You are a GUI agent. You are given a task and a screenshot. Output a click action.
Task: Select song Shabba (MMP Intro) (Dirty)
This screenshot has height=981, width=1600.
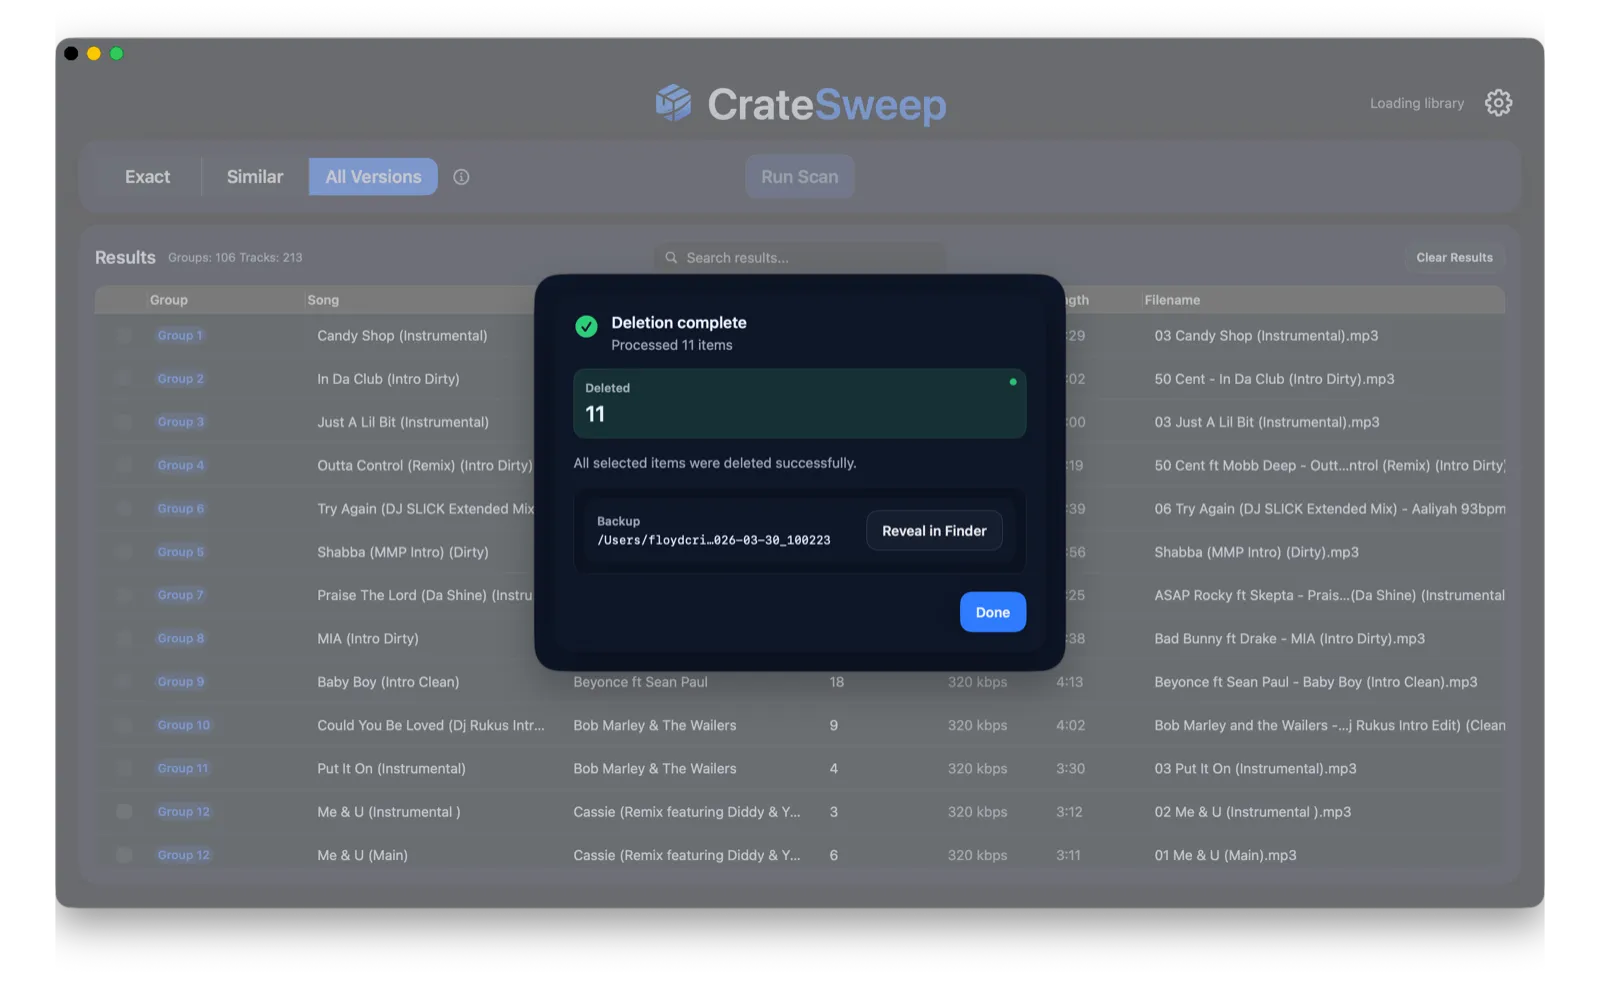tap(402, 552)
